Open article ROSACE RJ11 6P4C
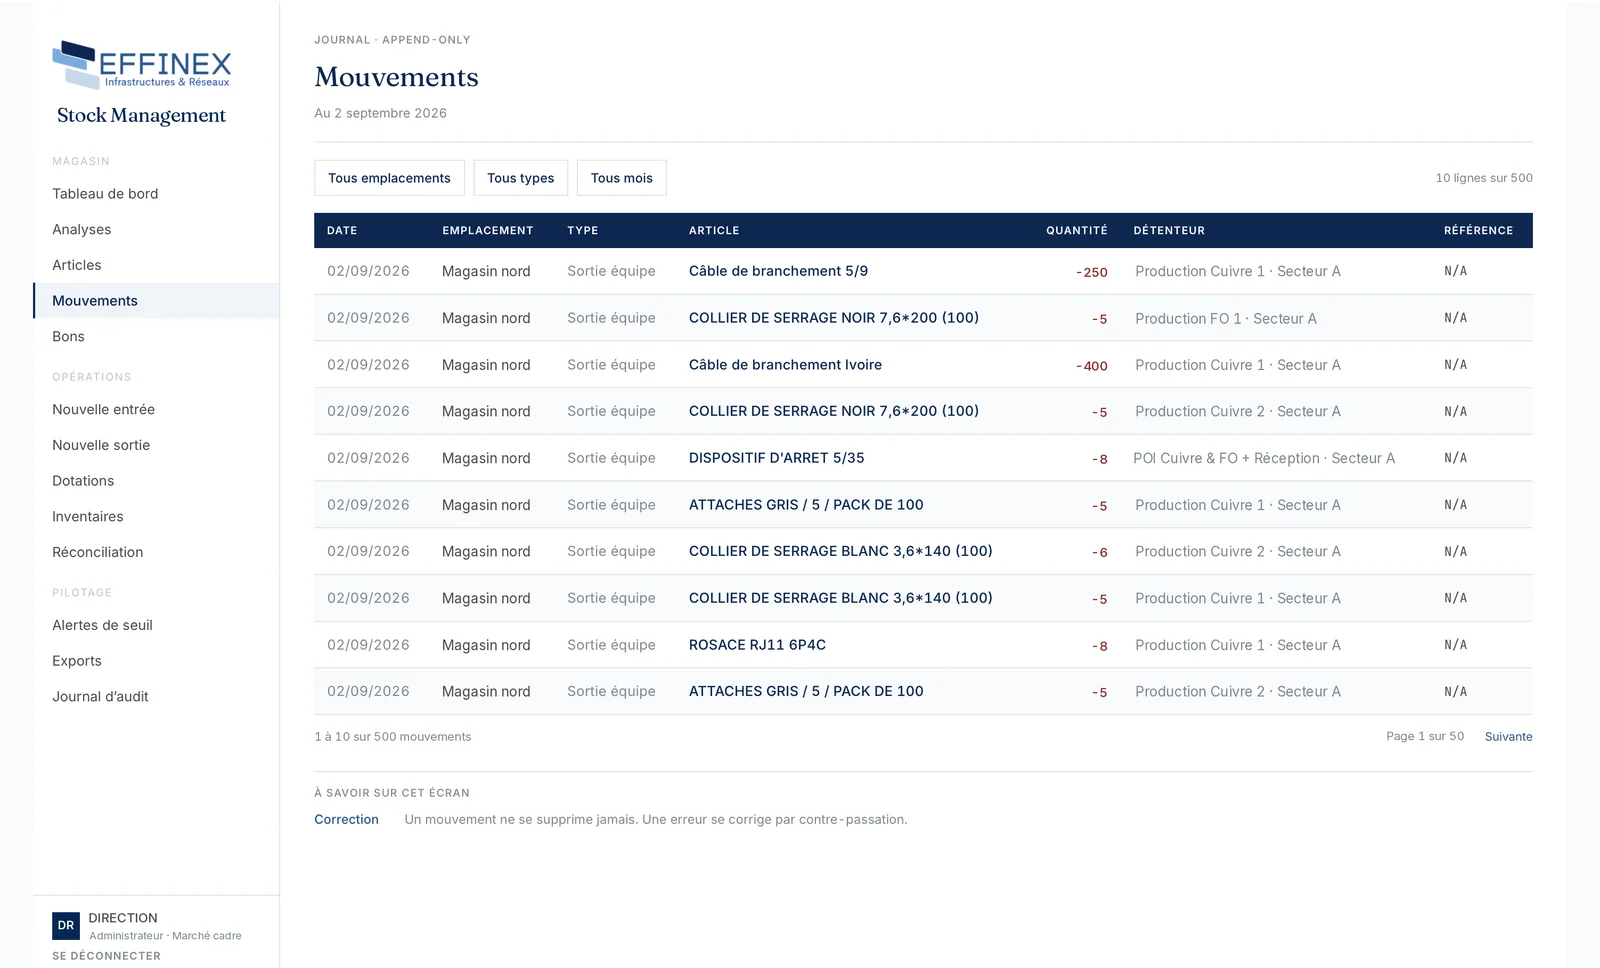 coord(757,645)
